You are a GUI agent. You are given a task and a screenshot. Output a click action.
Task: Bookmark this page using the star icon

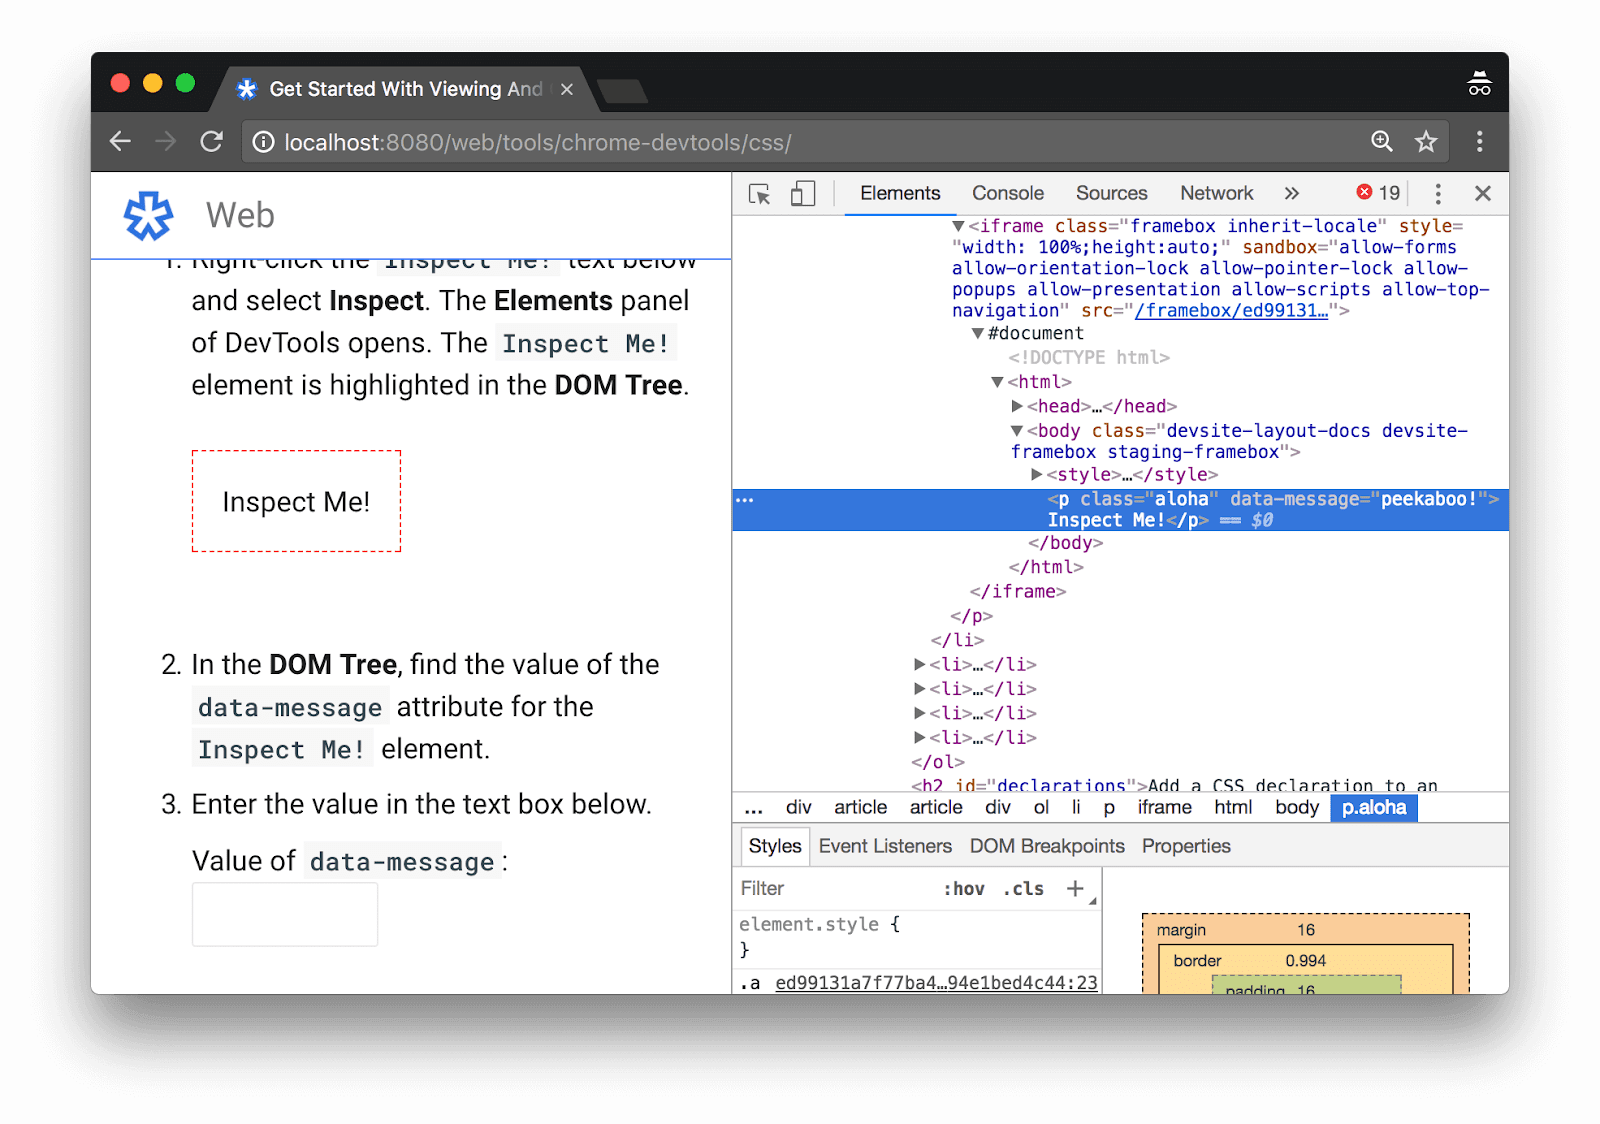[1426, 142]
